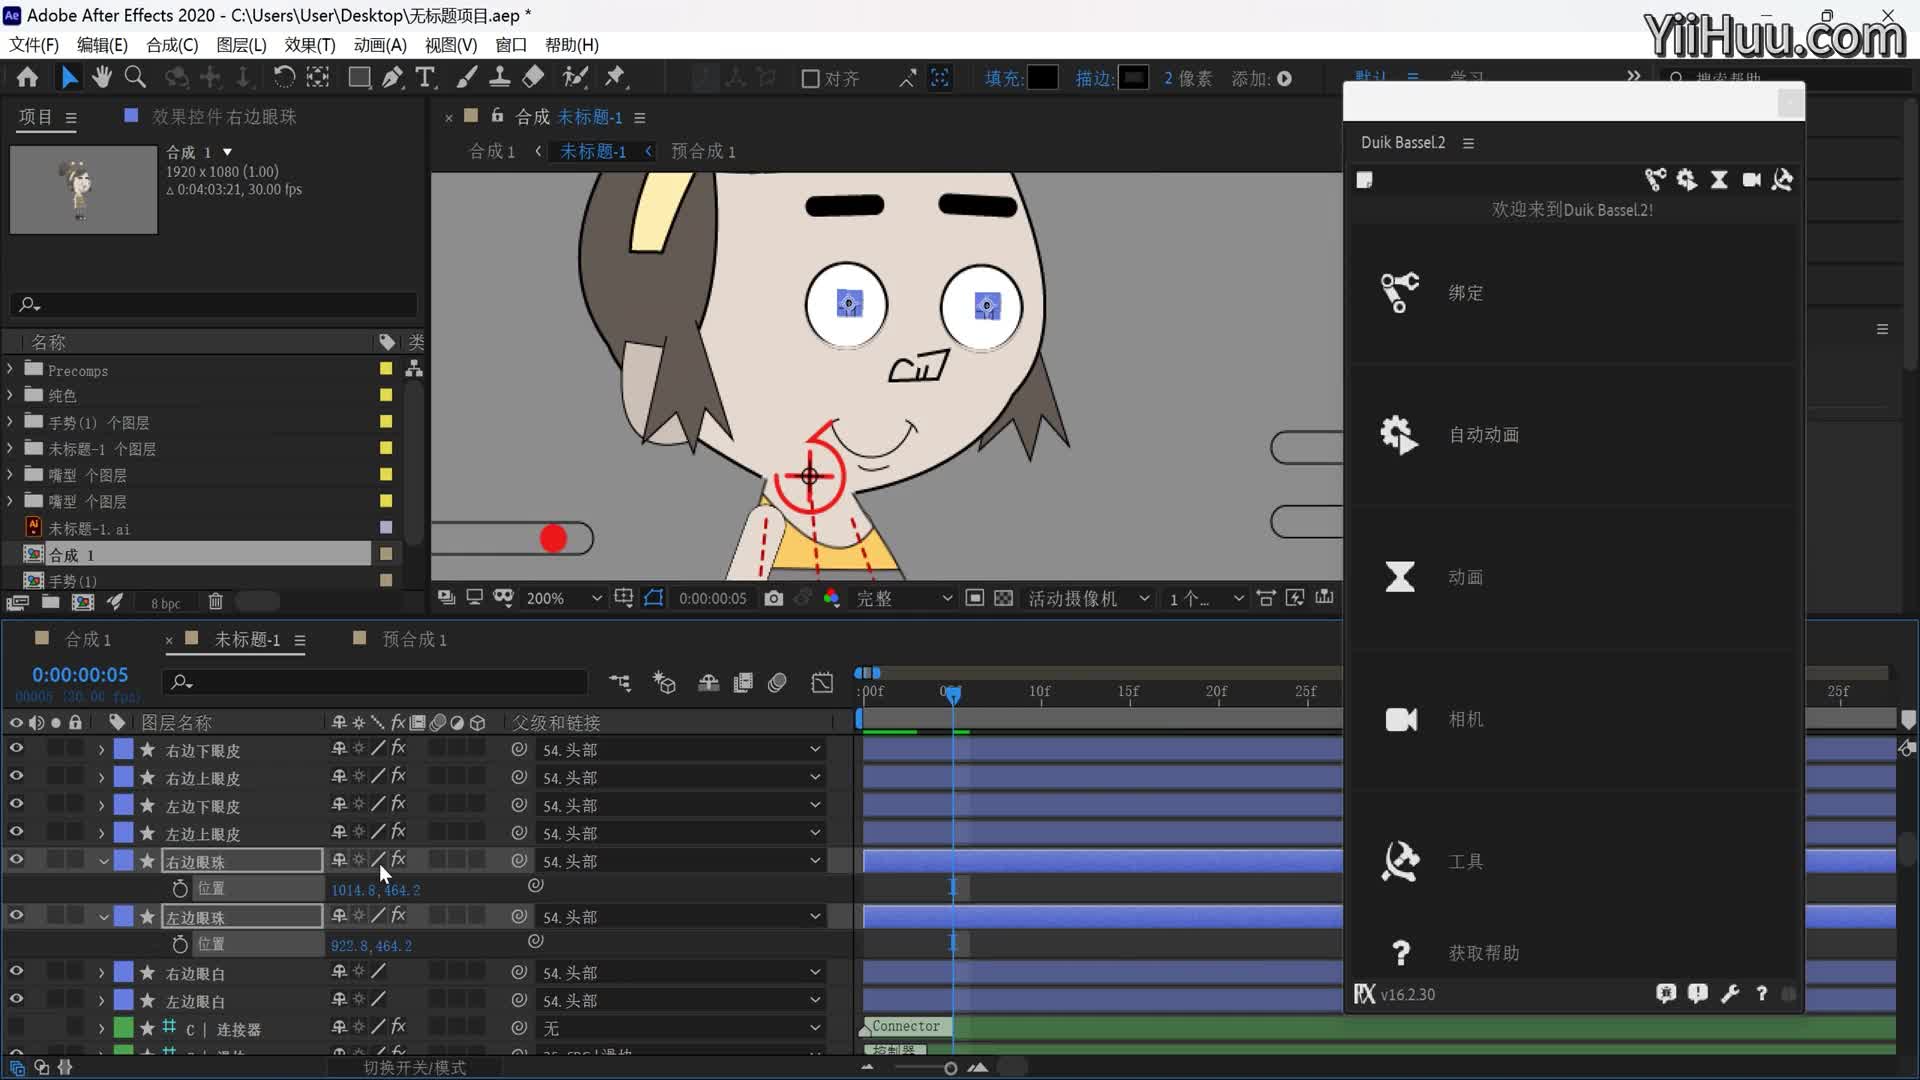Select the Home icon in the toolbar

(x=27, y=78)
